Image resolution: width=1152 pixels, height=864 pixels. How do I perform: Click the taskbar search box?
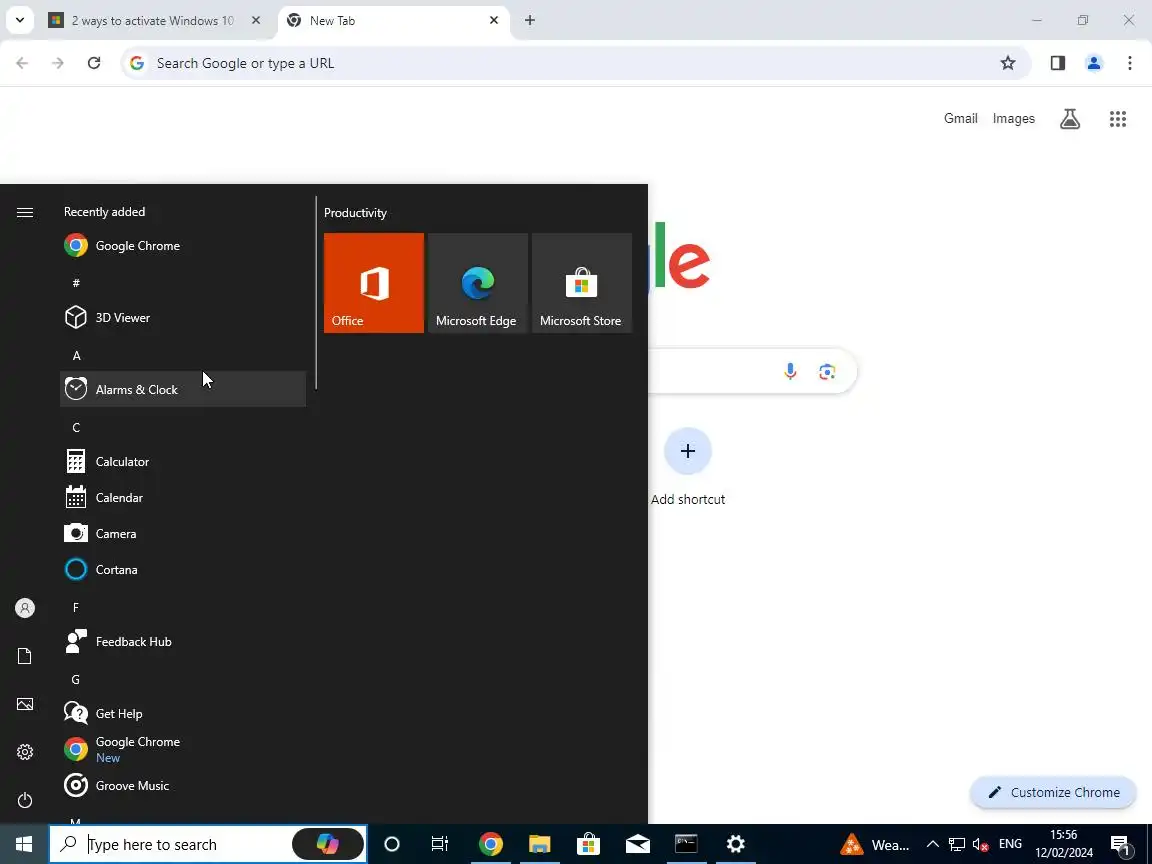coord(208,844)
